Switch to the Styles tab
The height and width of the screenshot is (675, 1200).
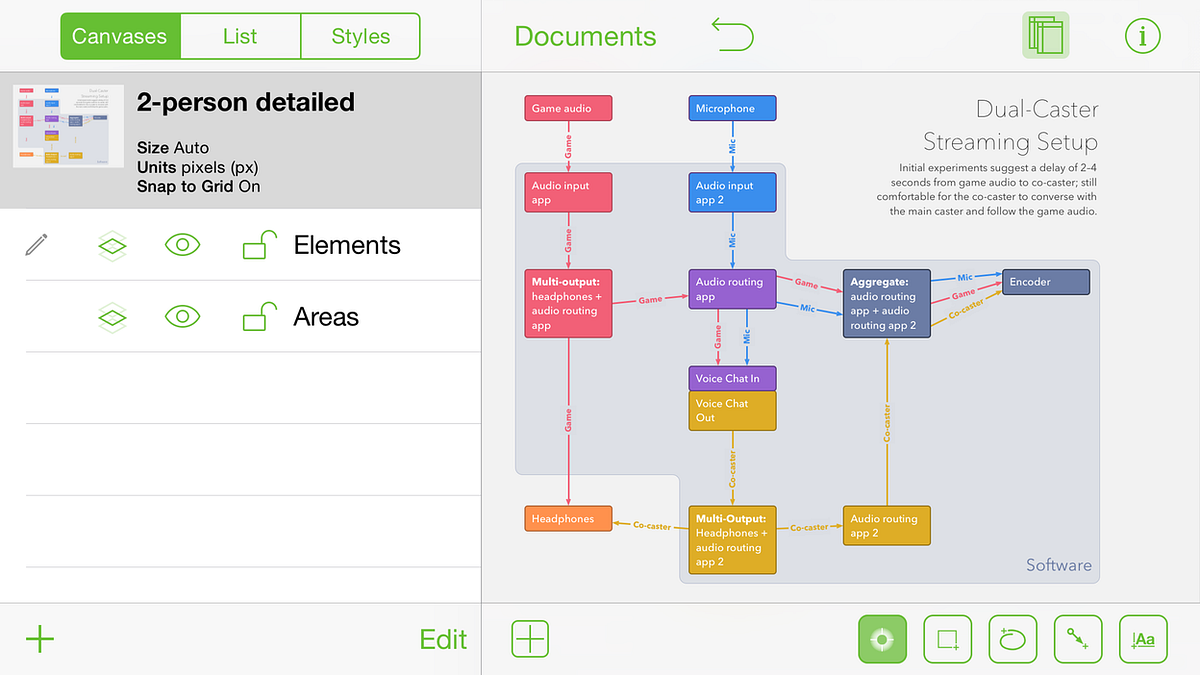click(360, 35)
